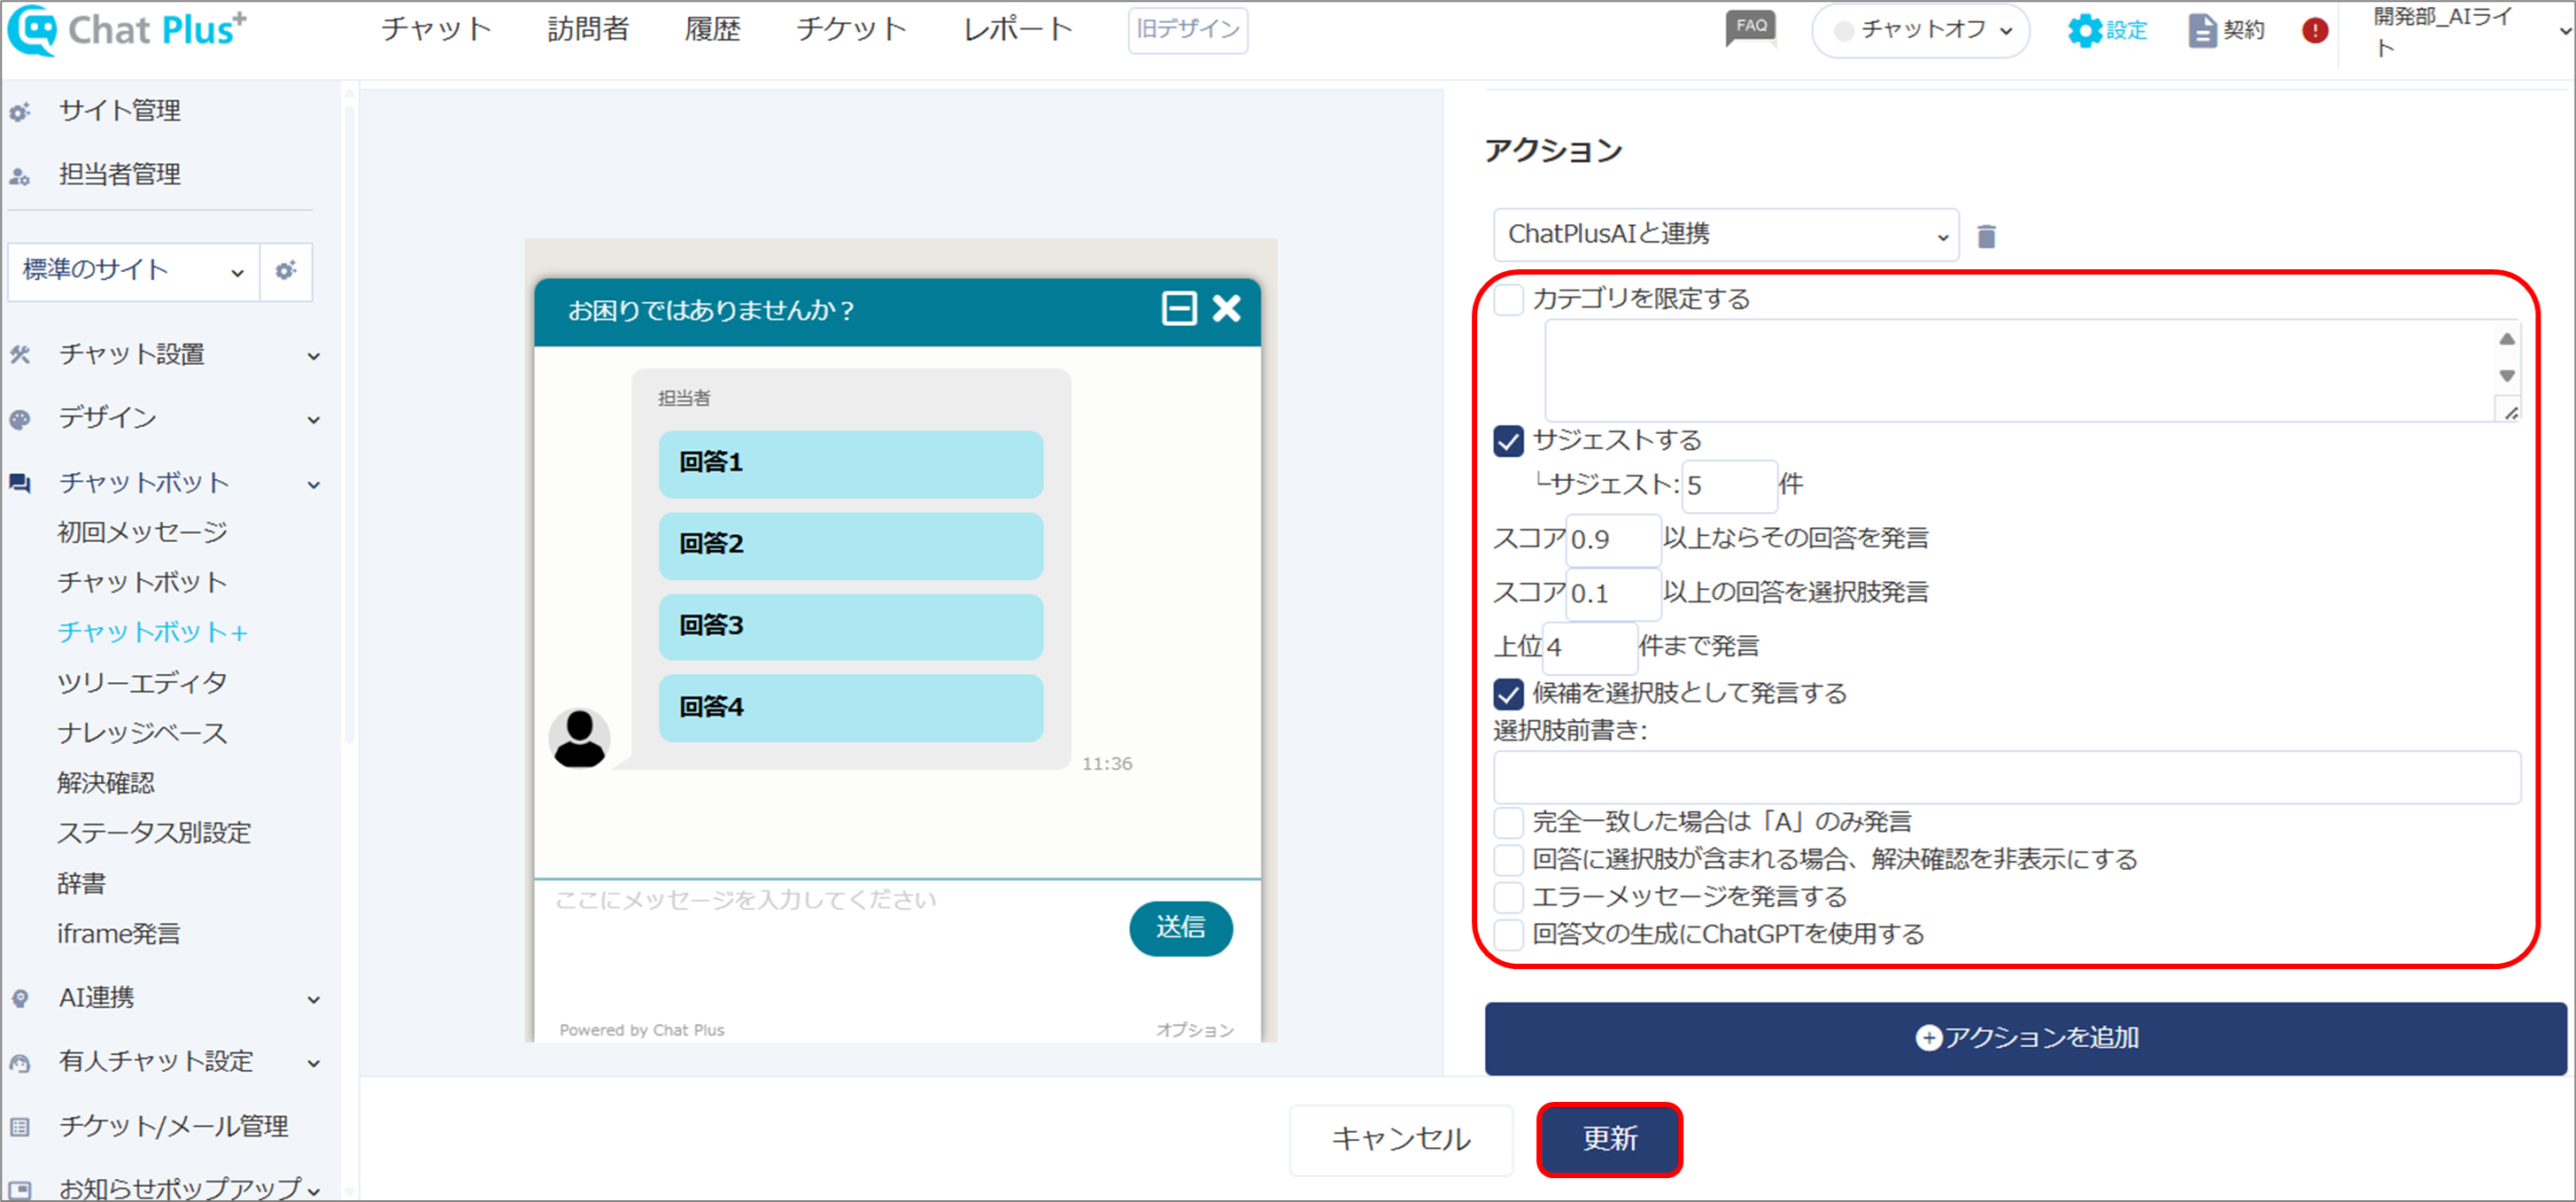Click the 上位 4 件 field
The height and width of the screenshot is (1202, 2576).
point(1589,648)
